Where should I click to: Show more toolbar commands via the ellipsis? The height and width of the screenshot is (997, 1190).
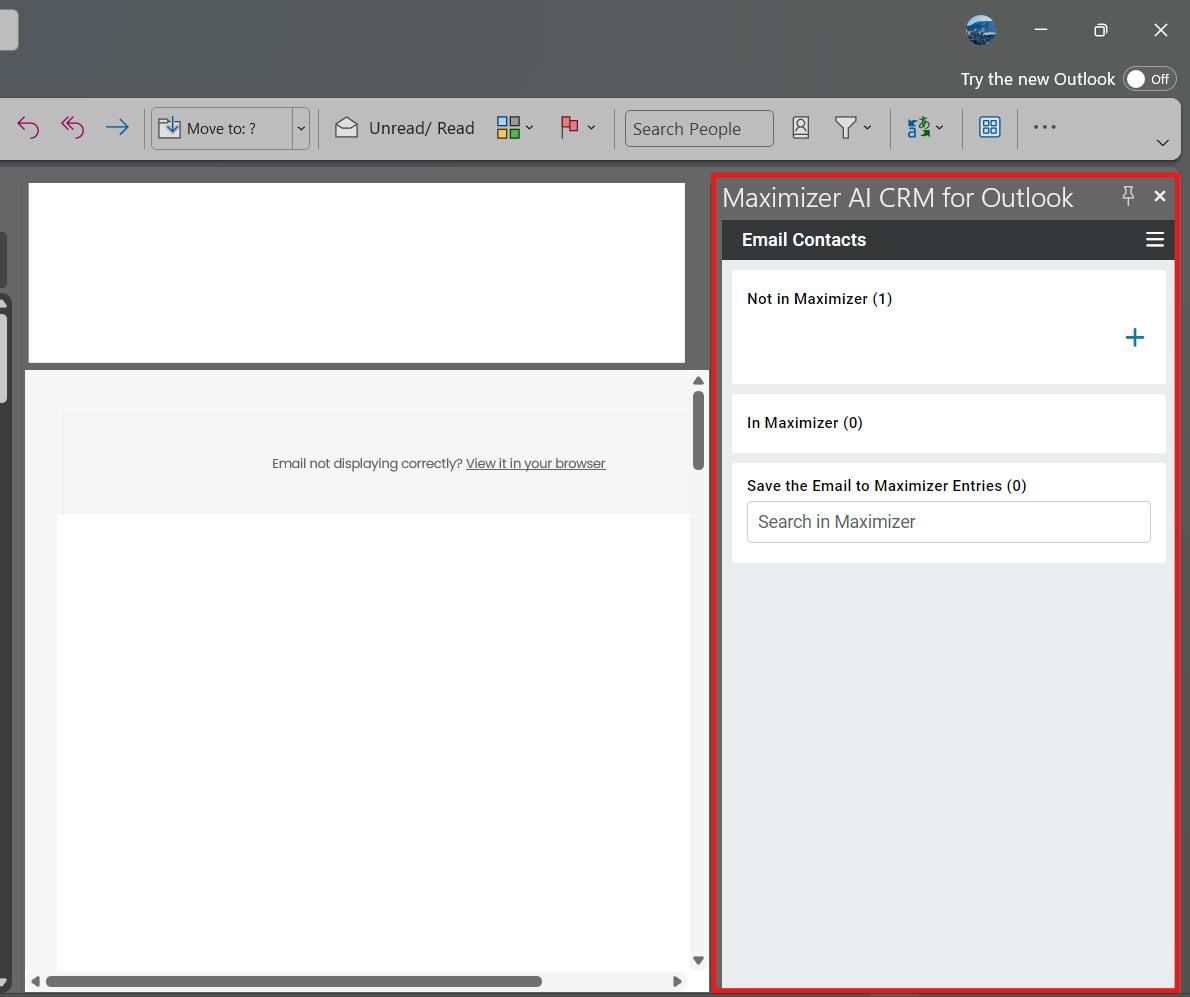click(x=1044, y=127)
